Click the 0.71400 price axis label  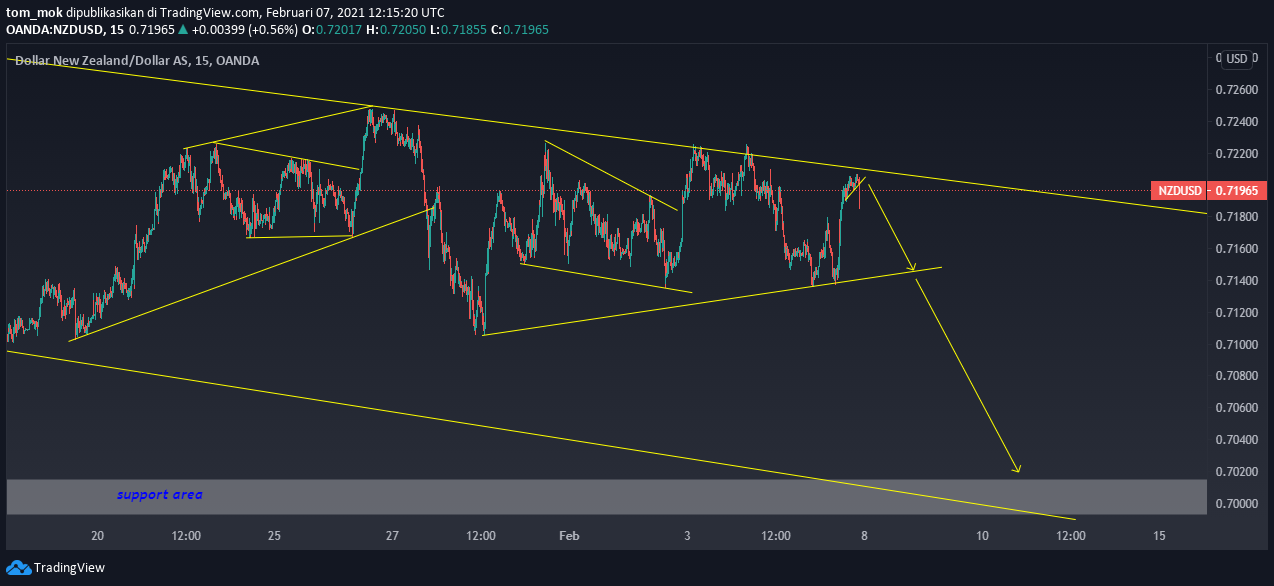(1236, 281)
